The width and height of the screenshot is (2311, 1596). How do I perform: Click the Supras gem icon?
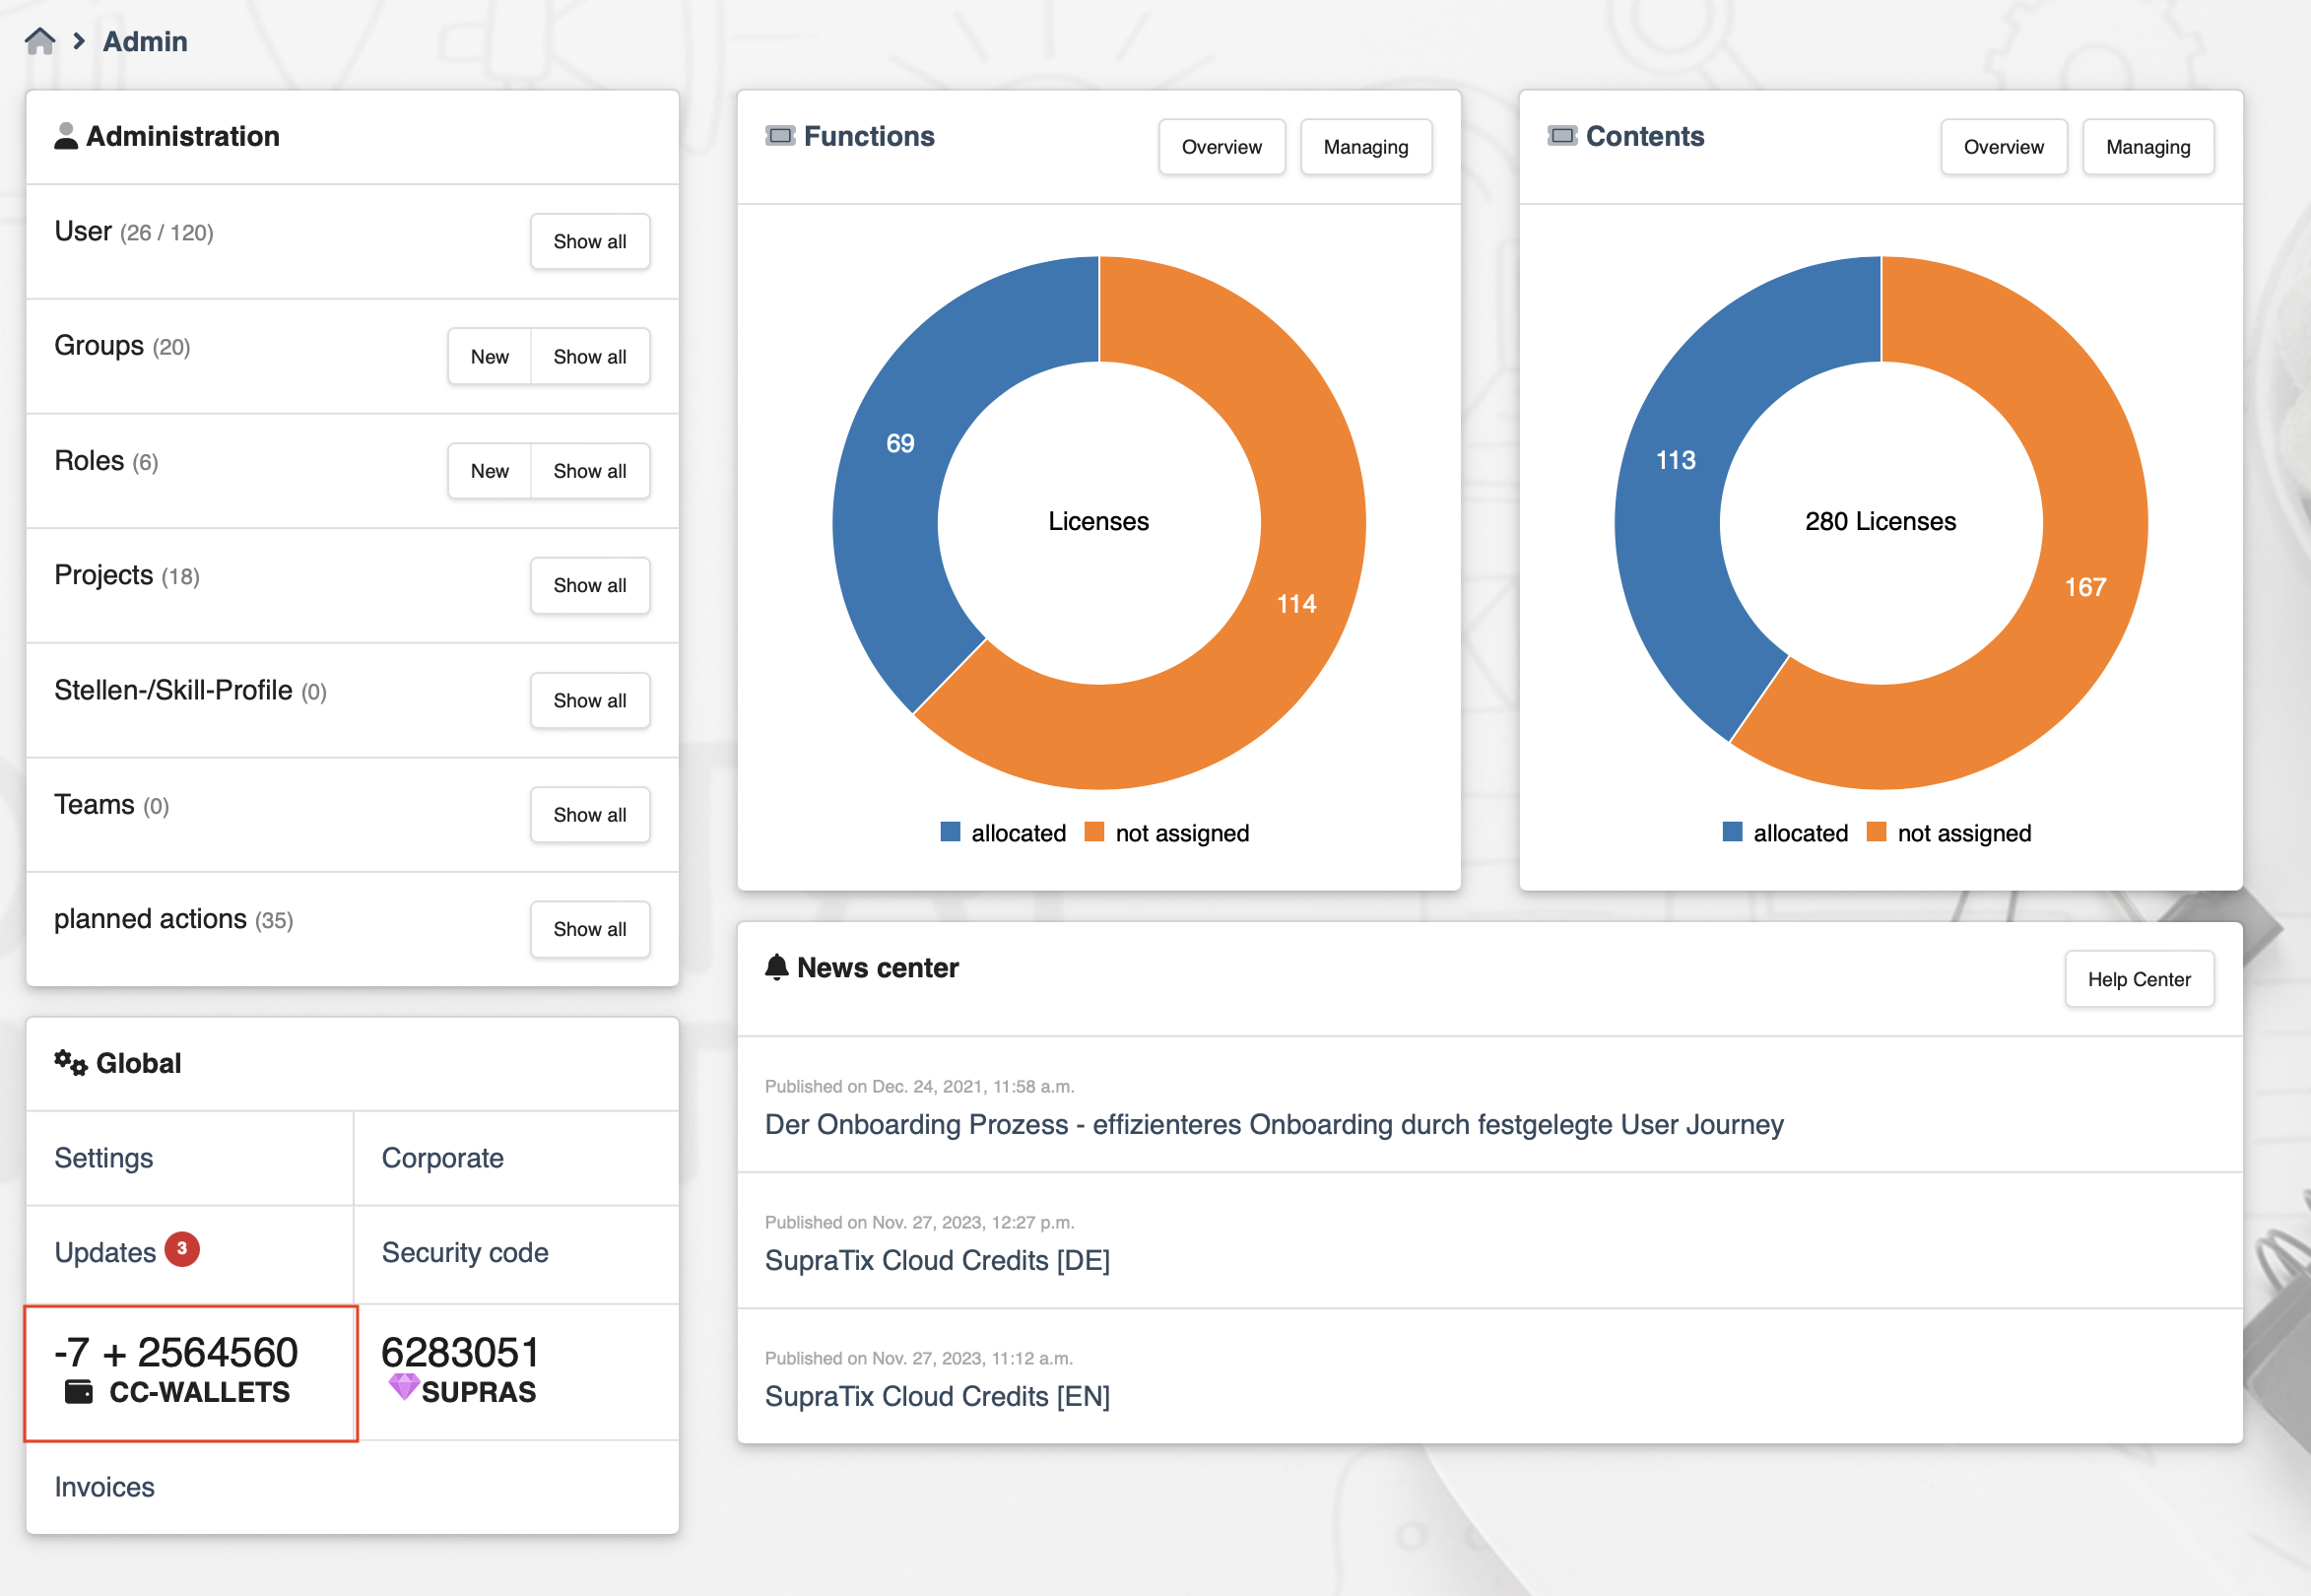coord(403,1386)
